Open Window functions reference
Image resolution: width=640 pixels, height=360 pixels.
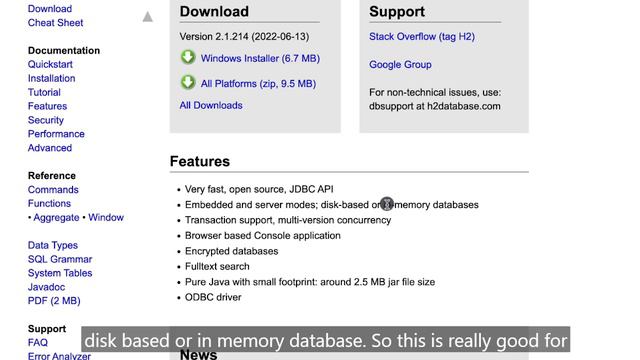click(106, 218)
